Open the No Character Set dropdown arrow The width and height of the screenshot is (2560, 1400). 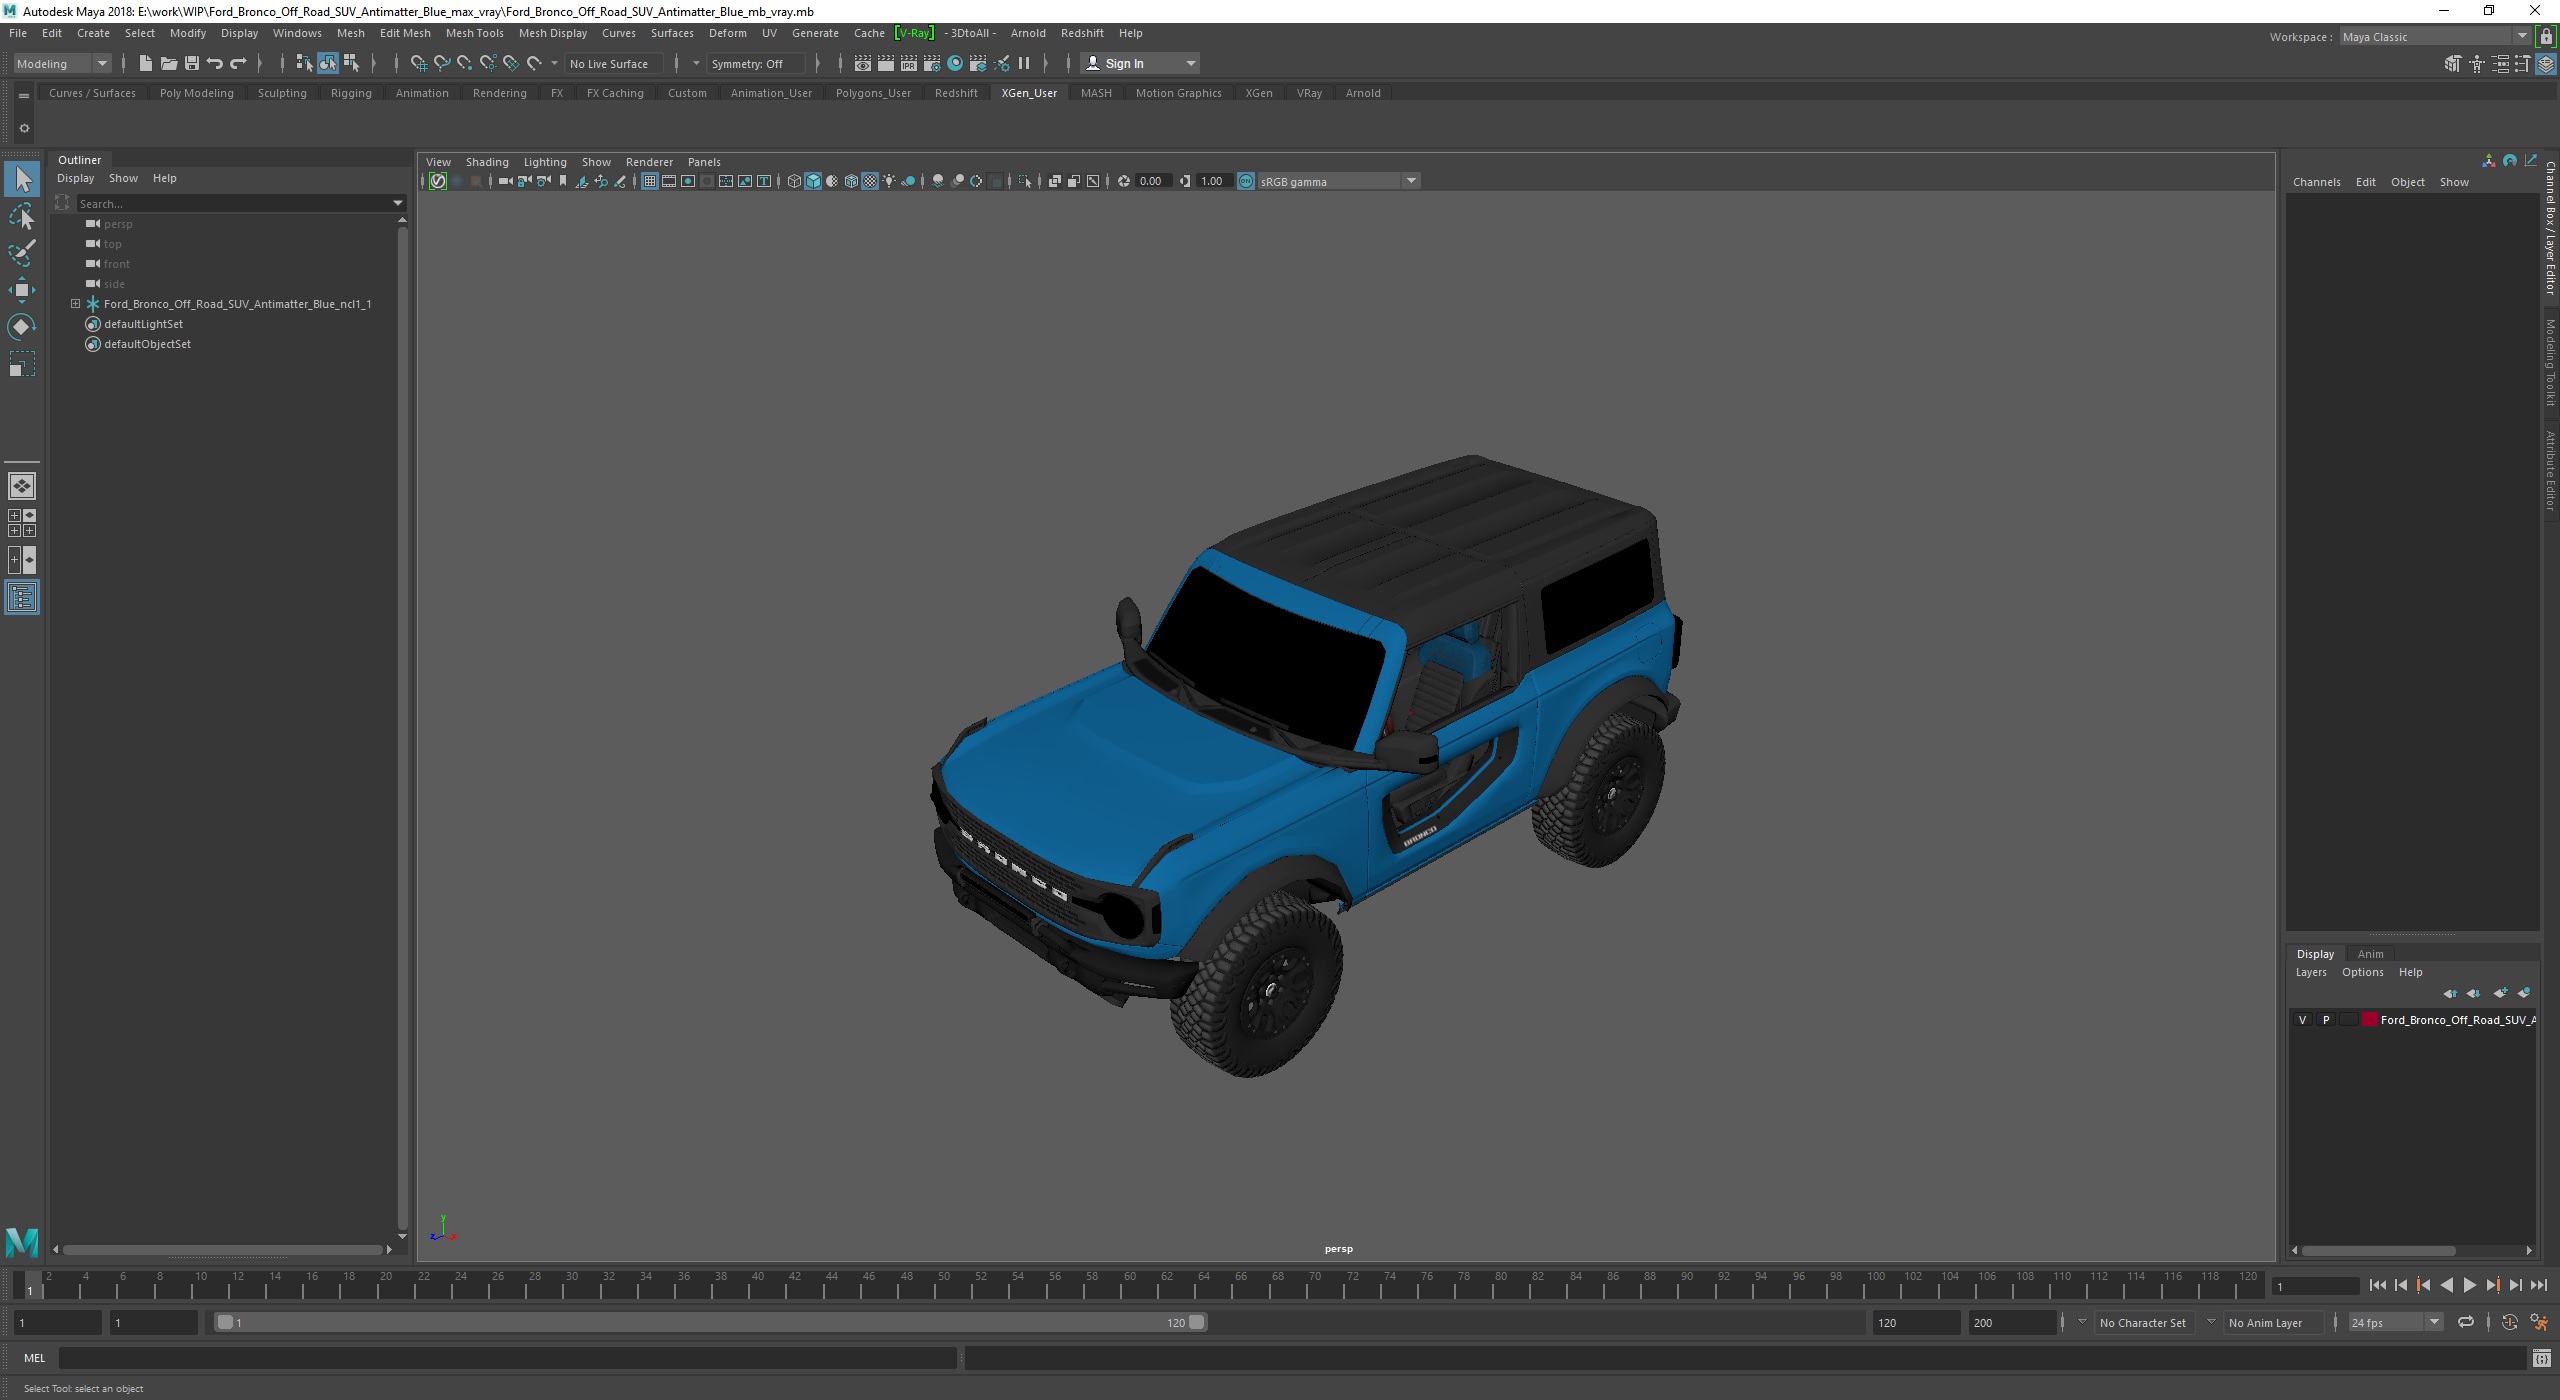tap(2082, 1322)
